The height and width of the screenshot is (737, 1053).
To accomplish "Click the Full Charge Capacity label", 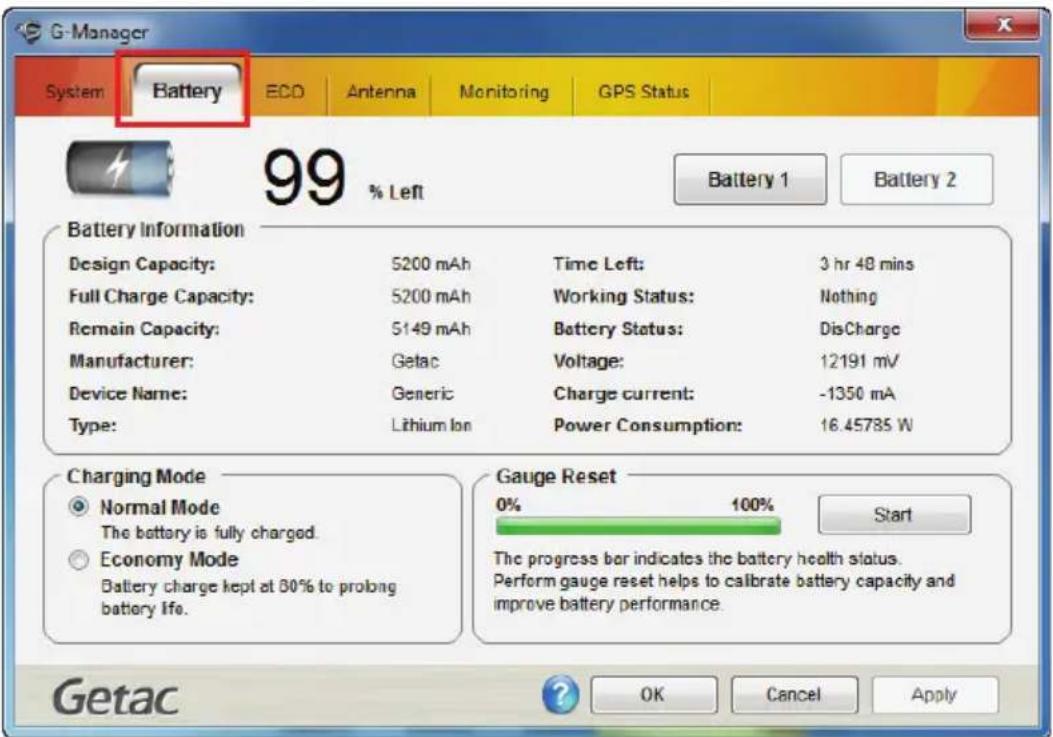I will pyautogui.click(x=161, y=296).
